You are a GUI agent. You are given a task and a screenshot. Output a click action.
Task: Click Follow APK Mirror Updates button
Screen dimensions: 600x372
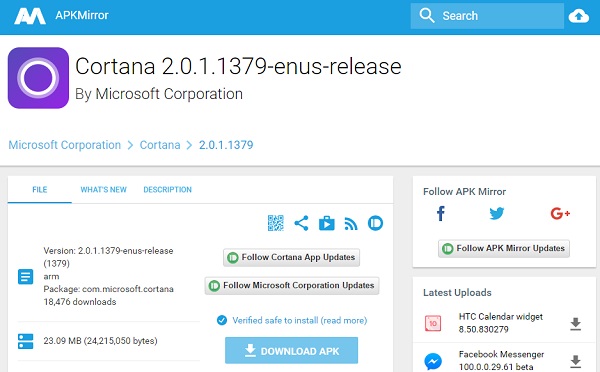pyautogui.click(x=504, y=248)
